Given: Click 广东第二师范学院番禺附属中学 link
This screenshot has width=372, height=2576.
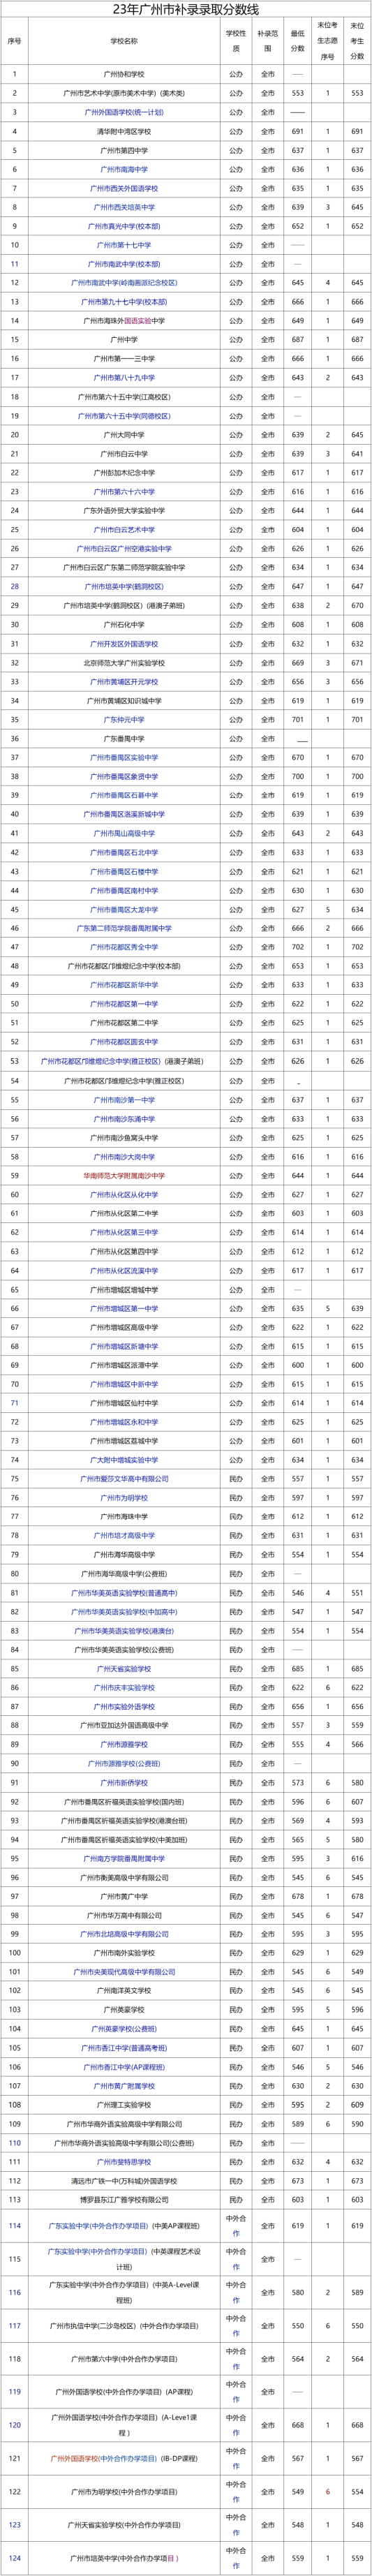Looking at the screenshot, I should pyautogui.click(x=124, y=928).
